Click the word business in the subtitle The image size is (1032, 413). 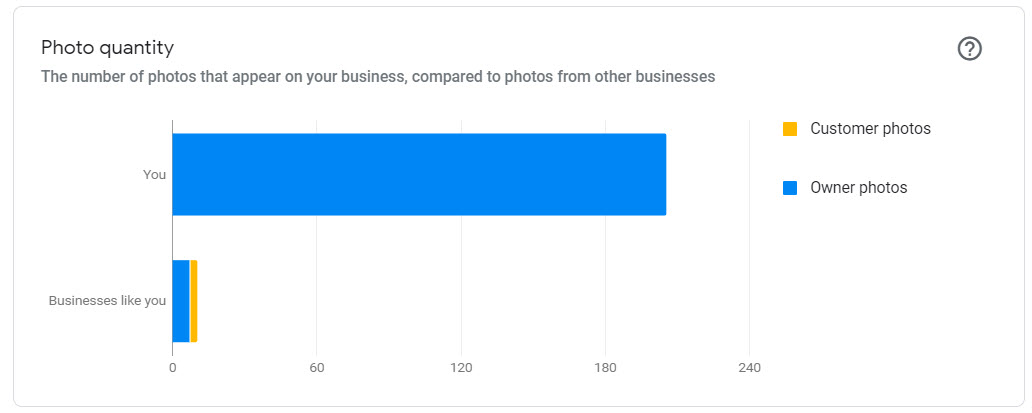[x=373, y=77]
